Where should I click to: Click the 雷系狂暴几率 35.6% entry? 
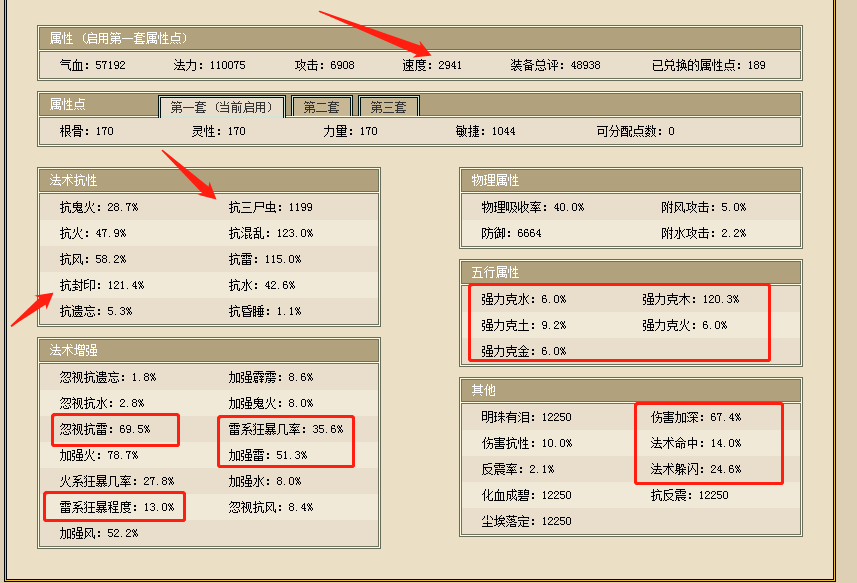pos(285,429)
